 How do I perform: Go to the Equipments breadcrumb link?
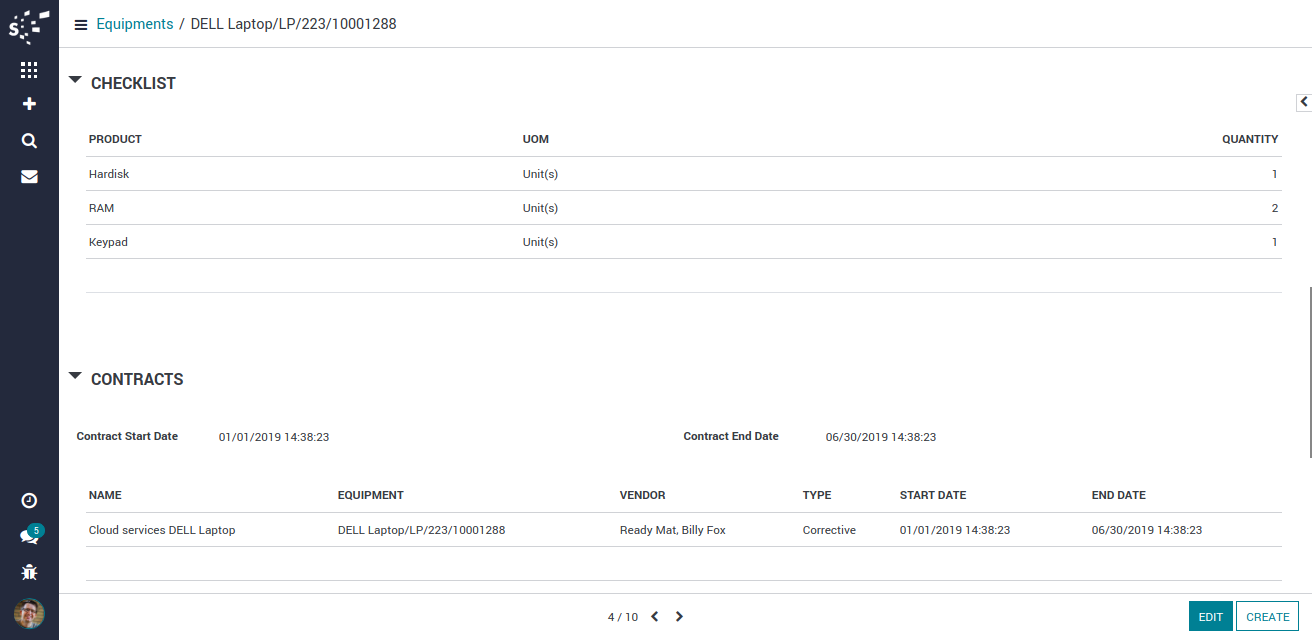[134, 24]
